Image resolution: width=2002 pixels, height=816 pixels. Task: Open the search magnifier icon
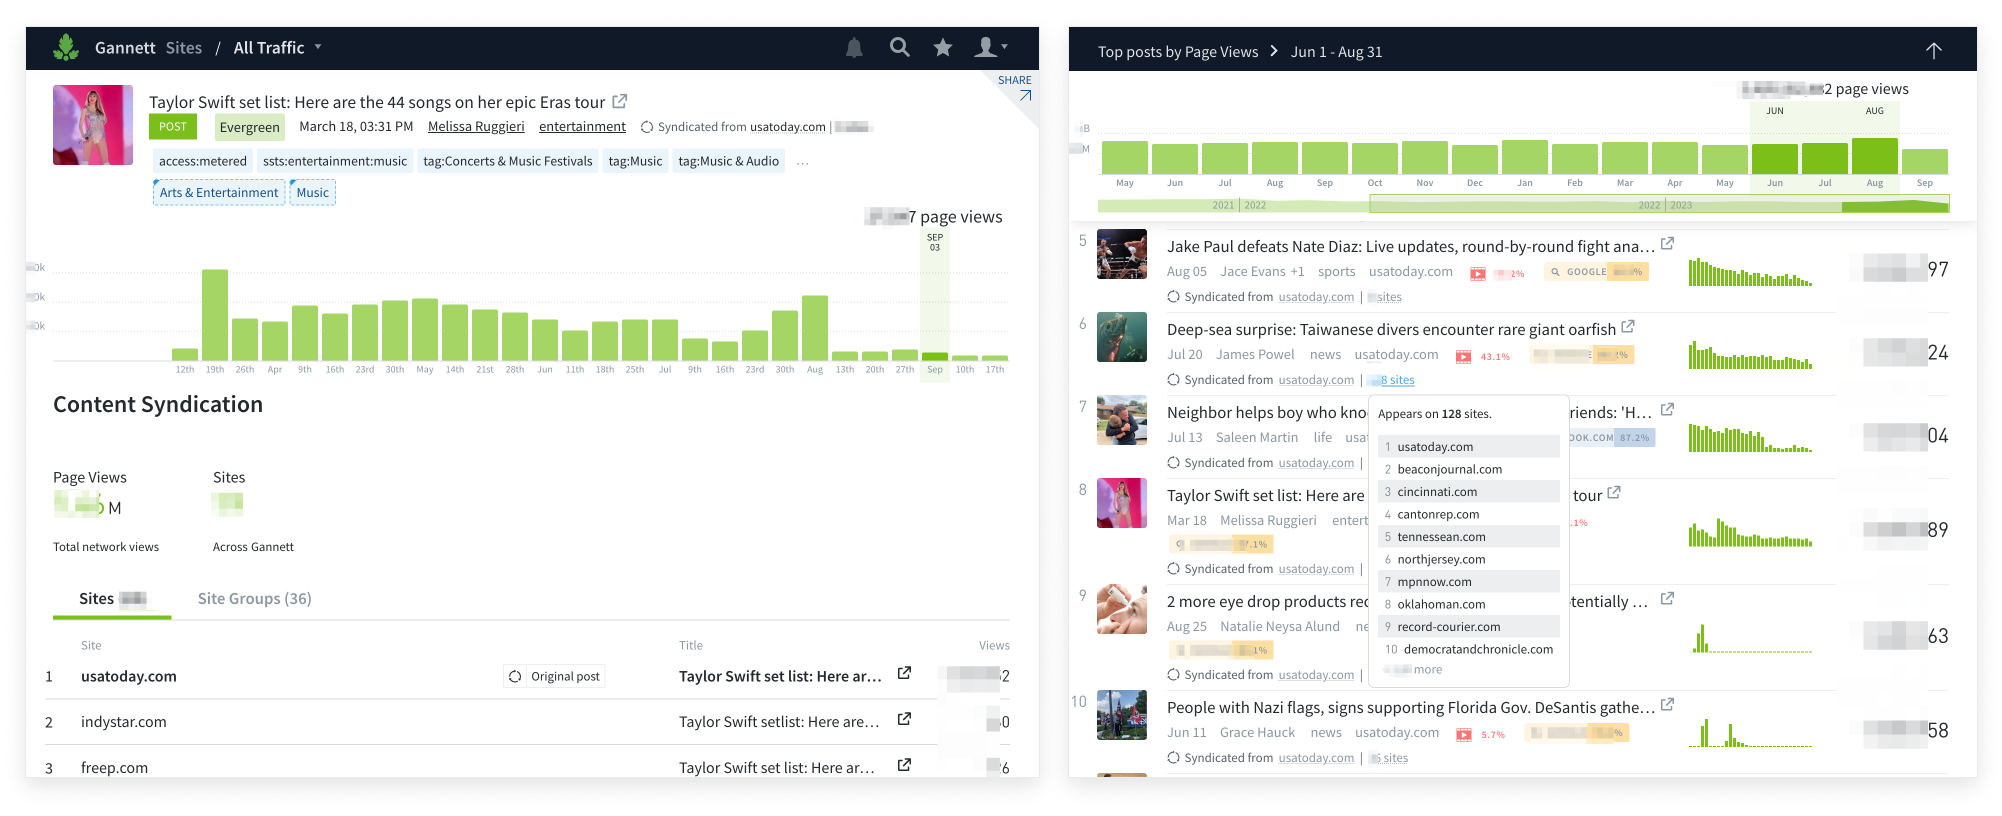pyautogui.click(x=900, y=47)
